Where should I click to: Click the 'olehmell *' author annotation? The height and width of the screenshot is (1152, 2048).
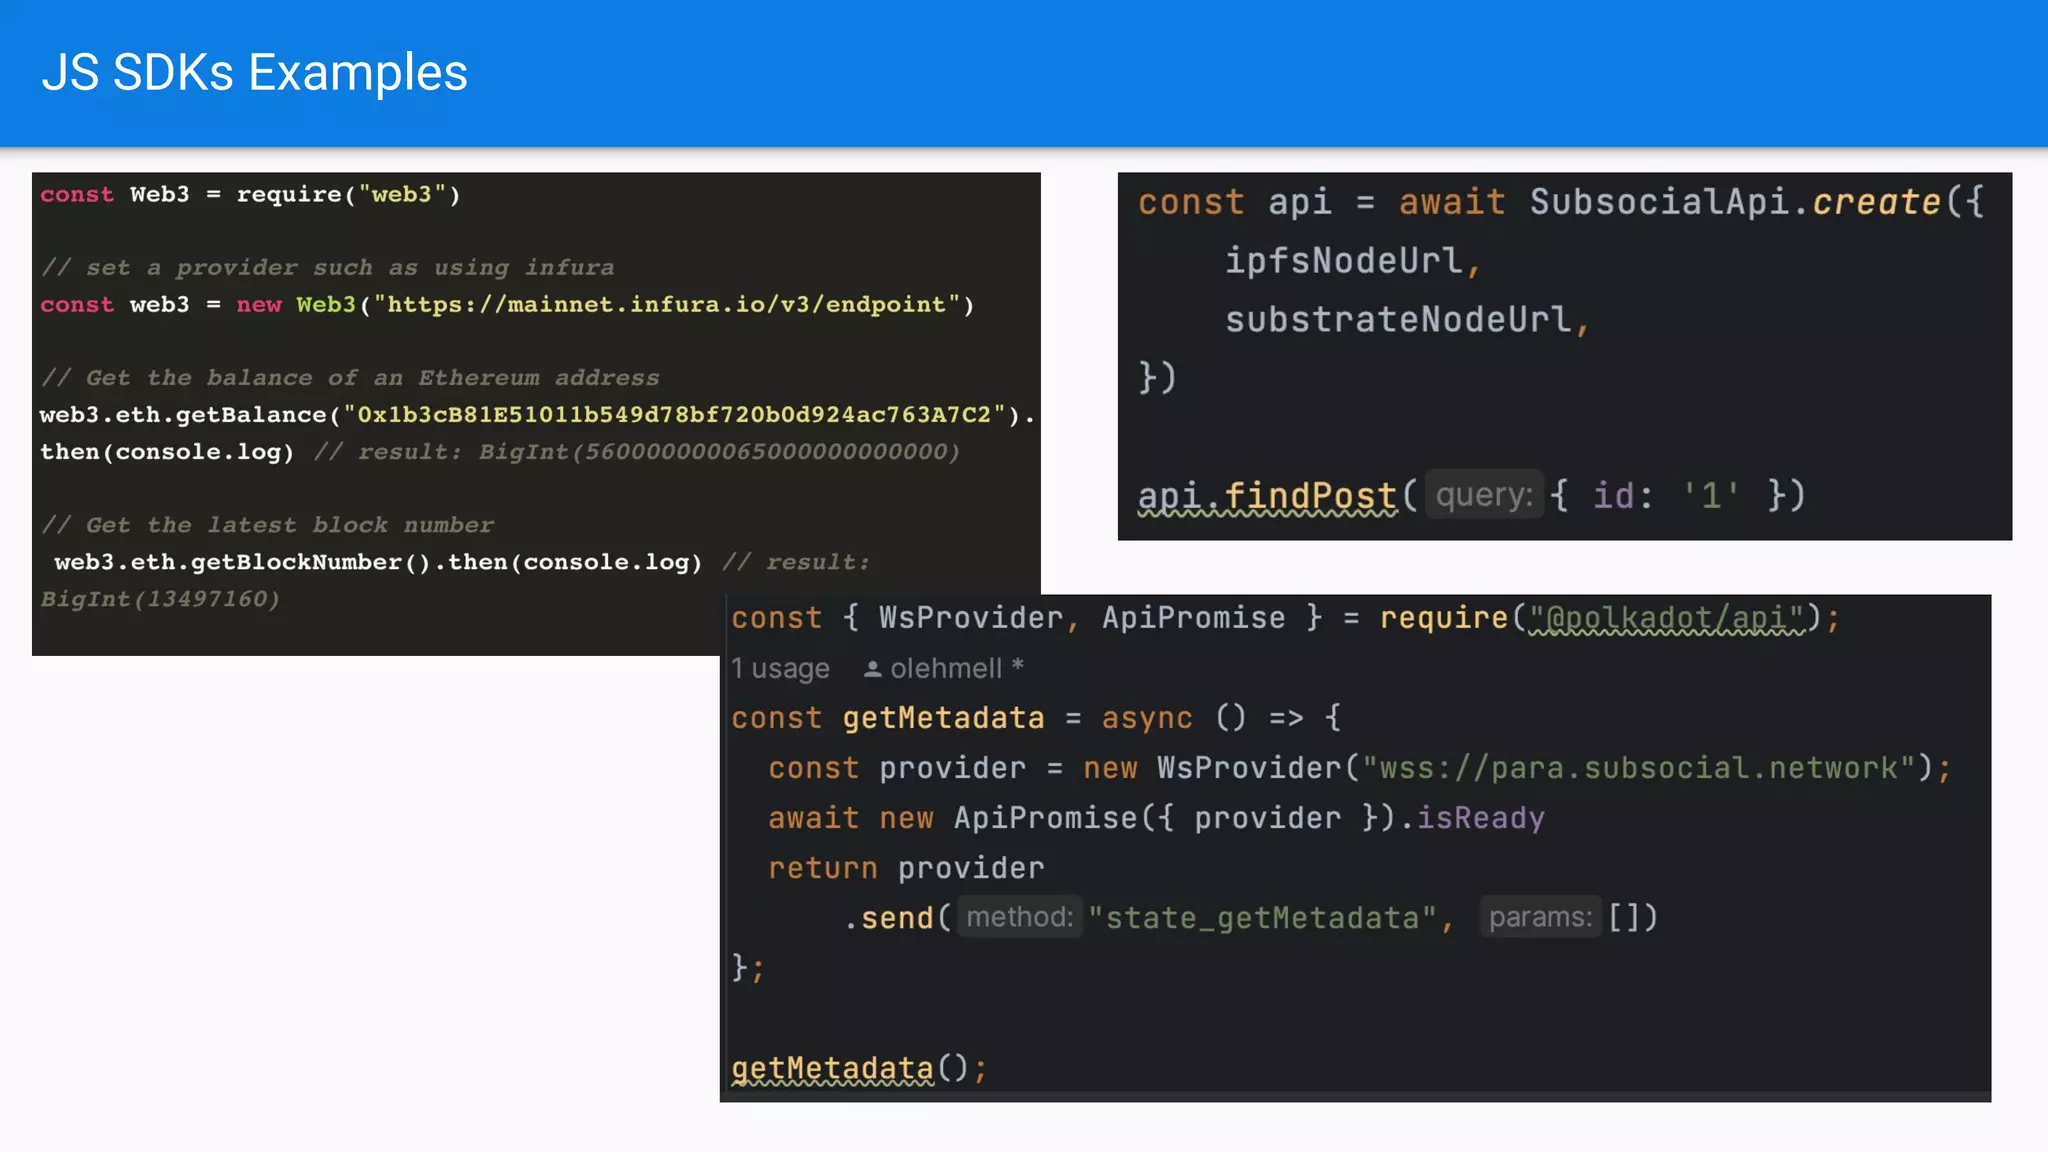(x=957, y=668)
